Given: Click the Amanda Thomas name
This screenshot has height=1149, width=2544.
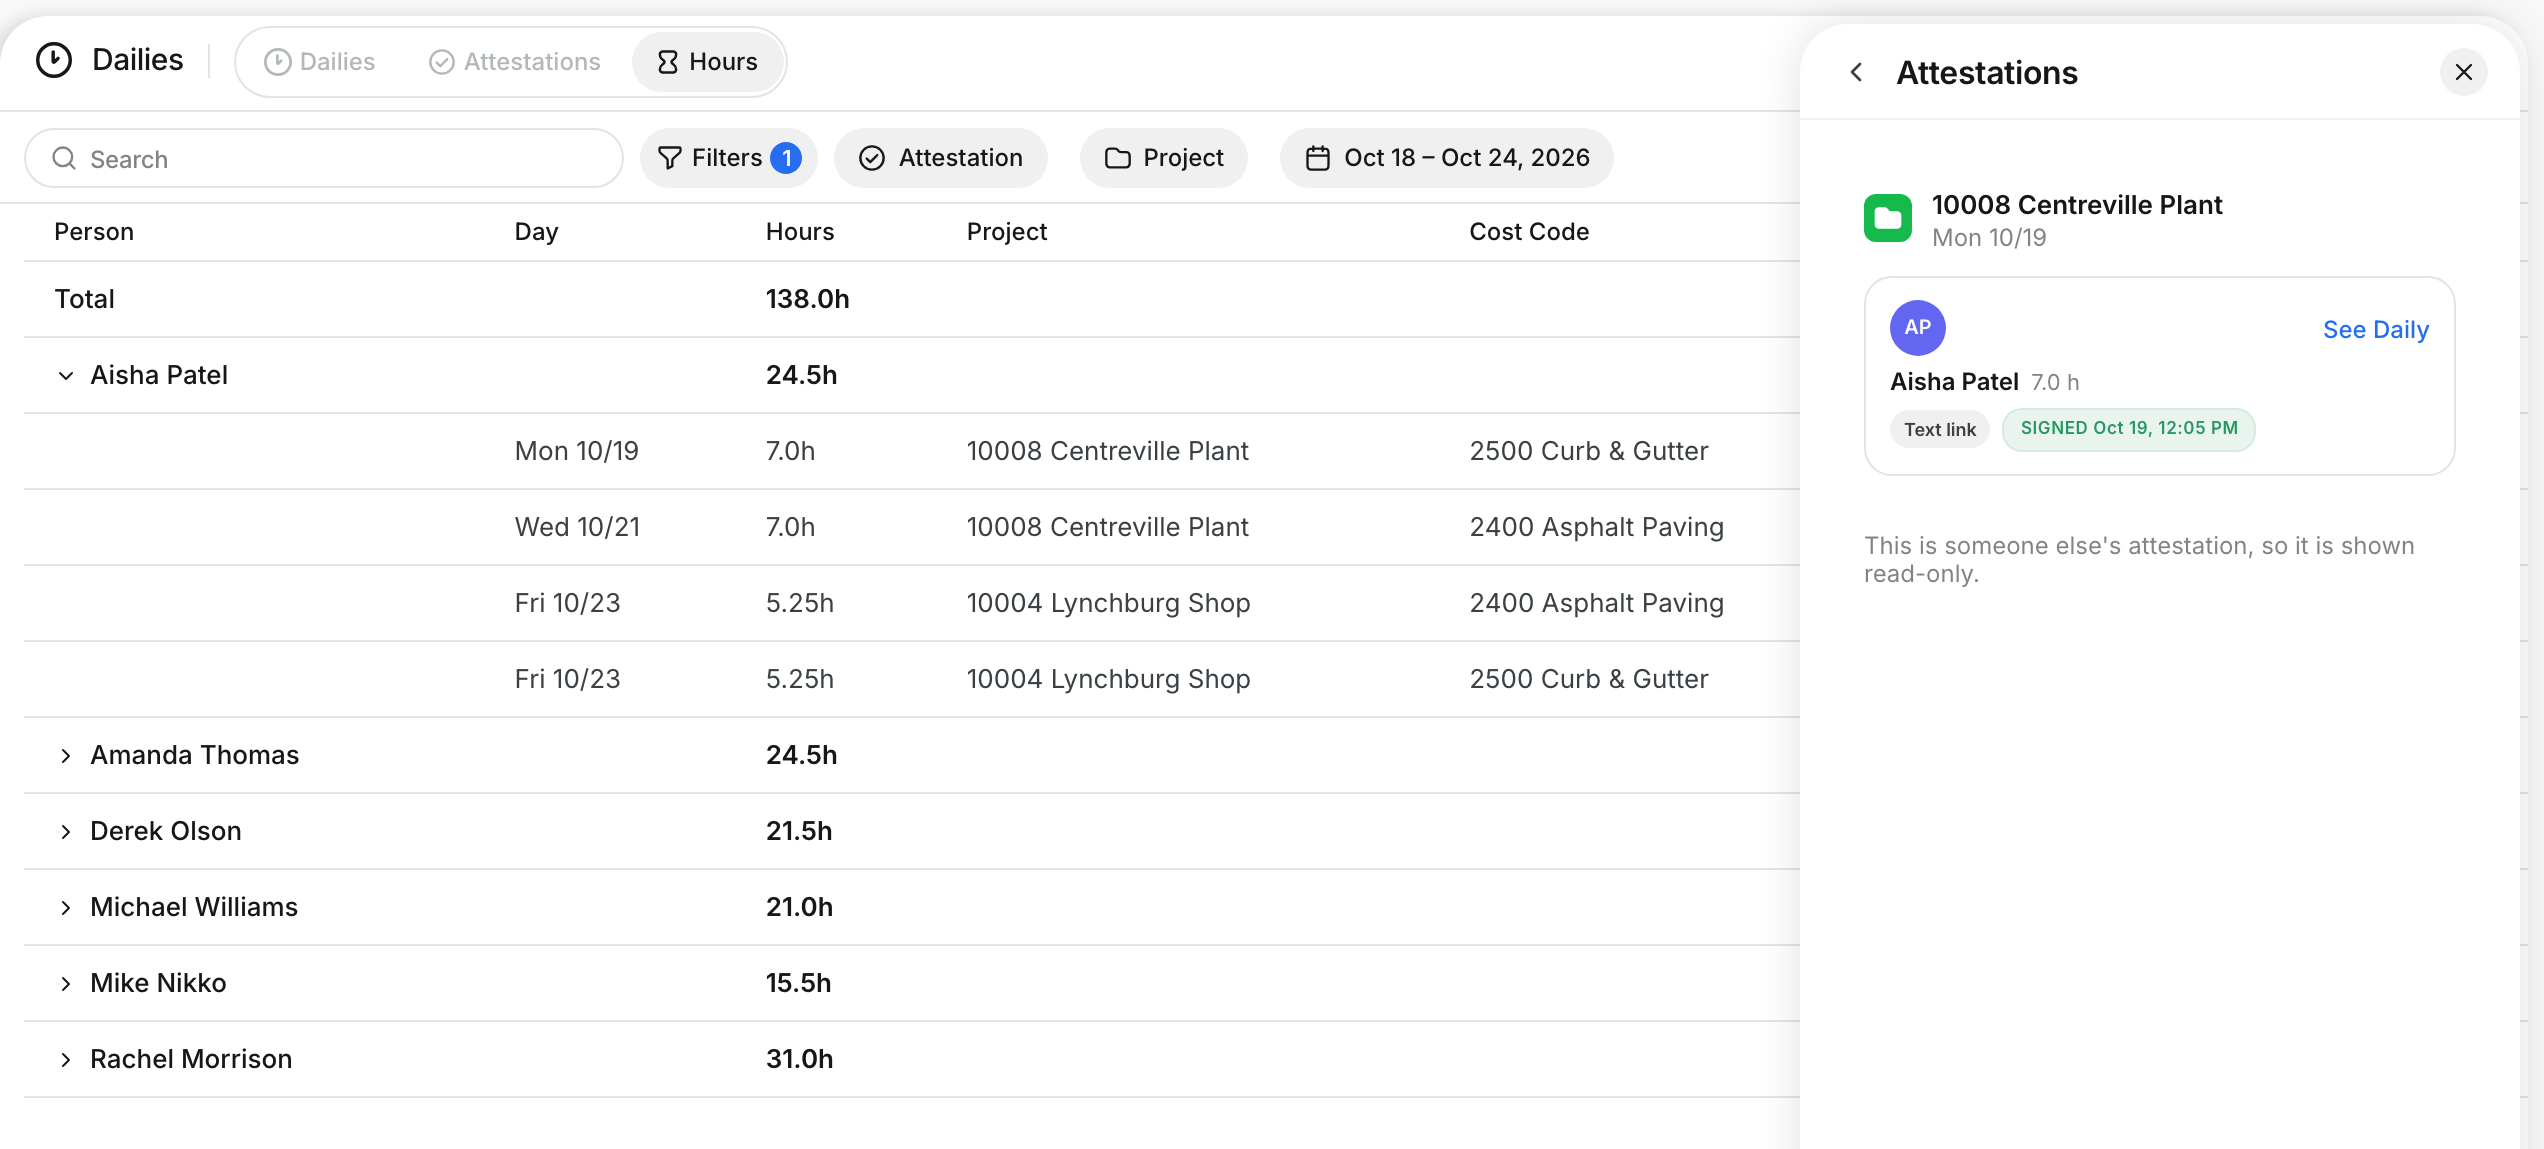Looking at the screenshot, I should point(195,755).
